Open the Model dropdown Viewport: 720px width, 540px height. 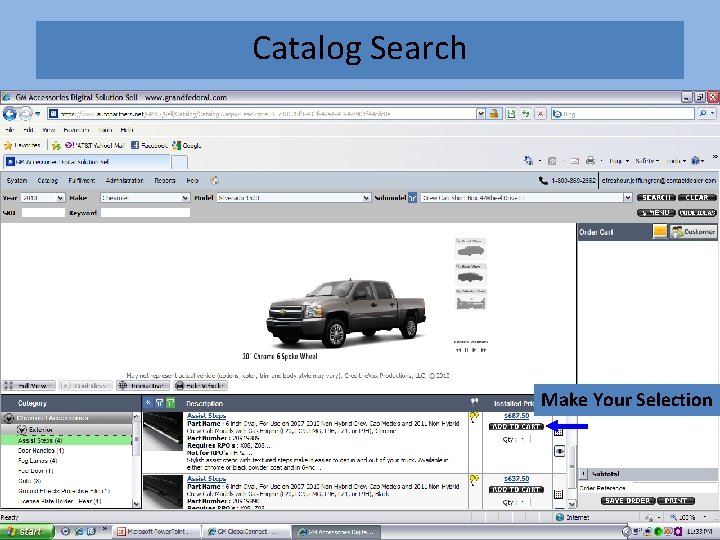[294, 197]
